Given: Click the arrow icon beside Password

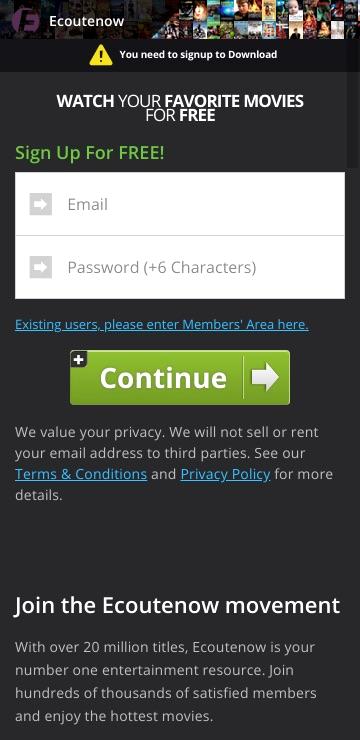Looking at the screenshot, I should (x=41, y=267).
